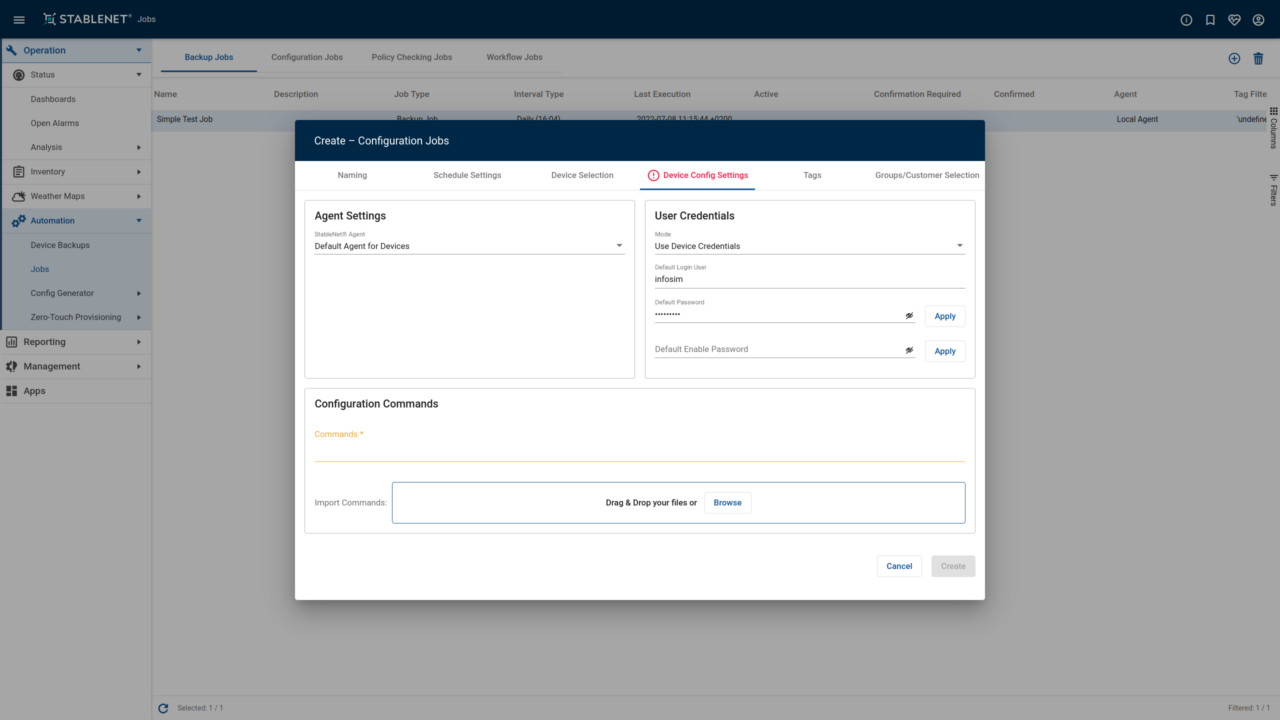Toggle Default Enable Password visibility icon
Viewport: 1280px width, 720px height.
click(x=909, y=350)
